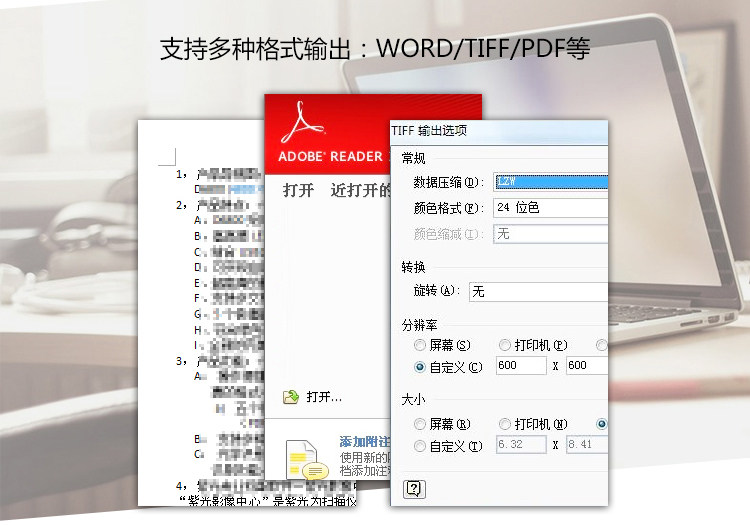Select 打印机(P) resolution radio button

point(505,345)
